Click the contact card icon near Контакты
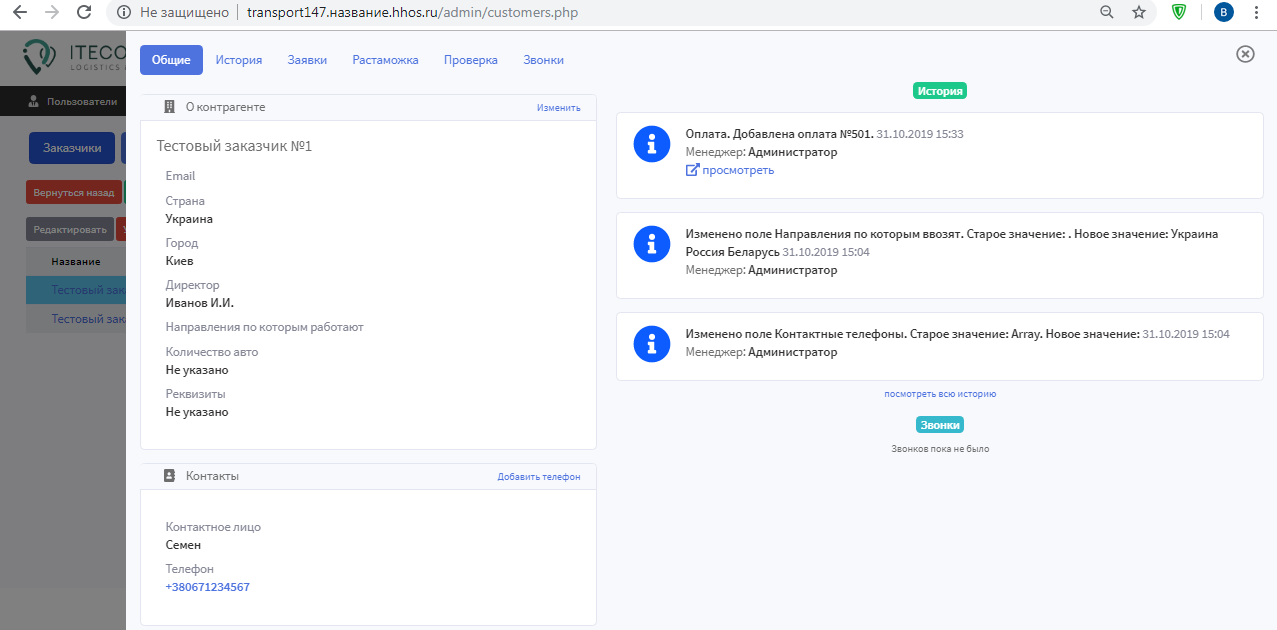The width and height of the screenshot is (1277, 630). click(169, 476)
